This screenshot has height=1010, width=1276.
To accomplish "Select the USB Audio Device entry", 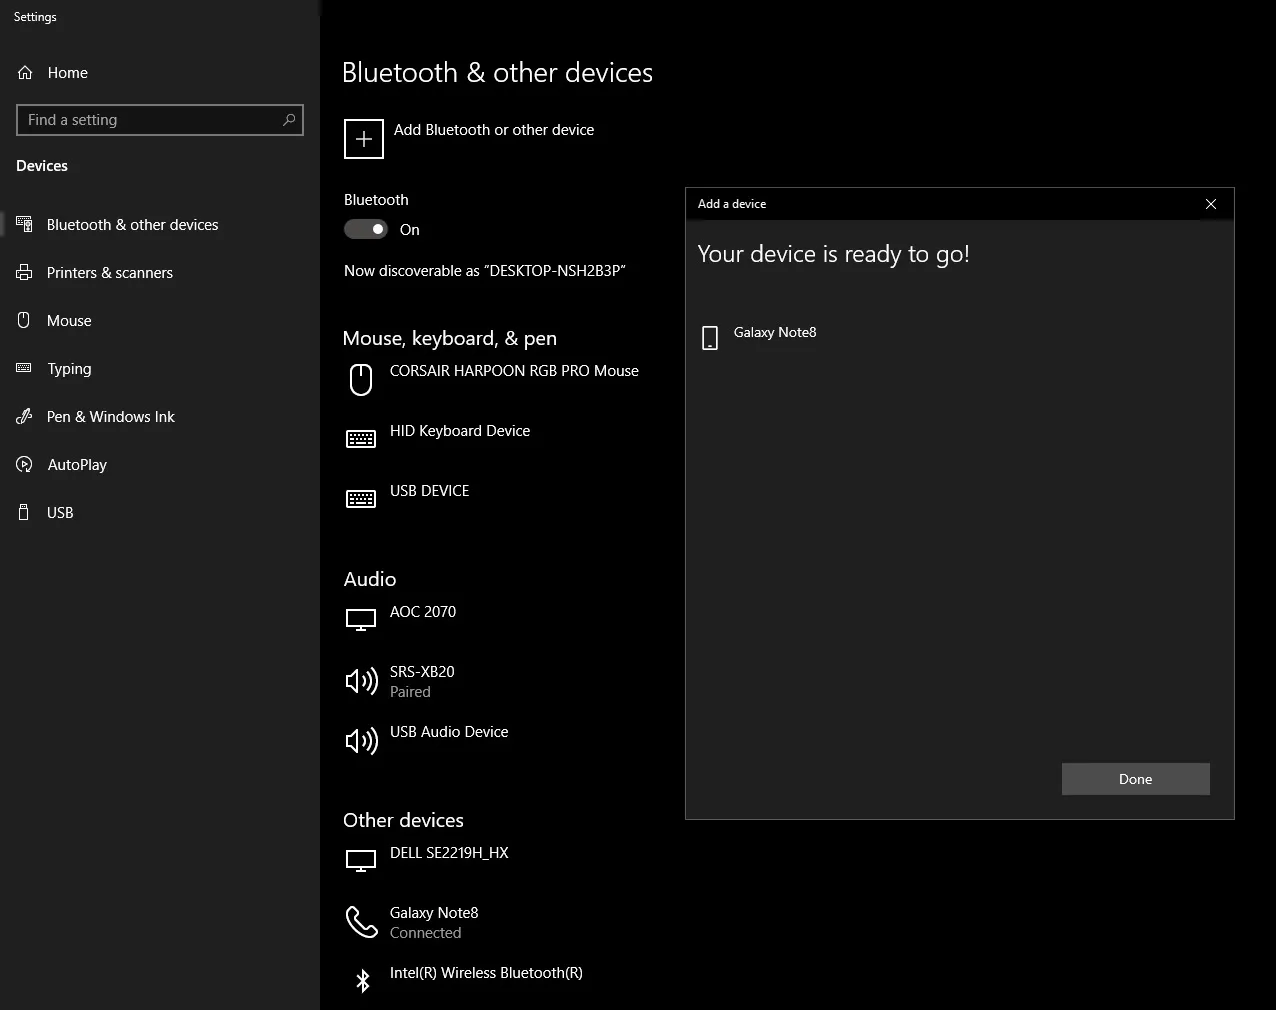I will (449, 732).
